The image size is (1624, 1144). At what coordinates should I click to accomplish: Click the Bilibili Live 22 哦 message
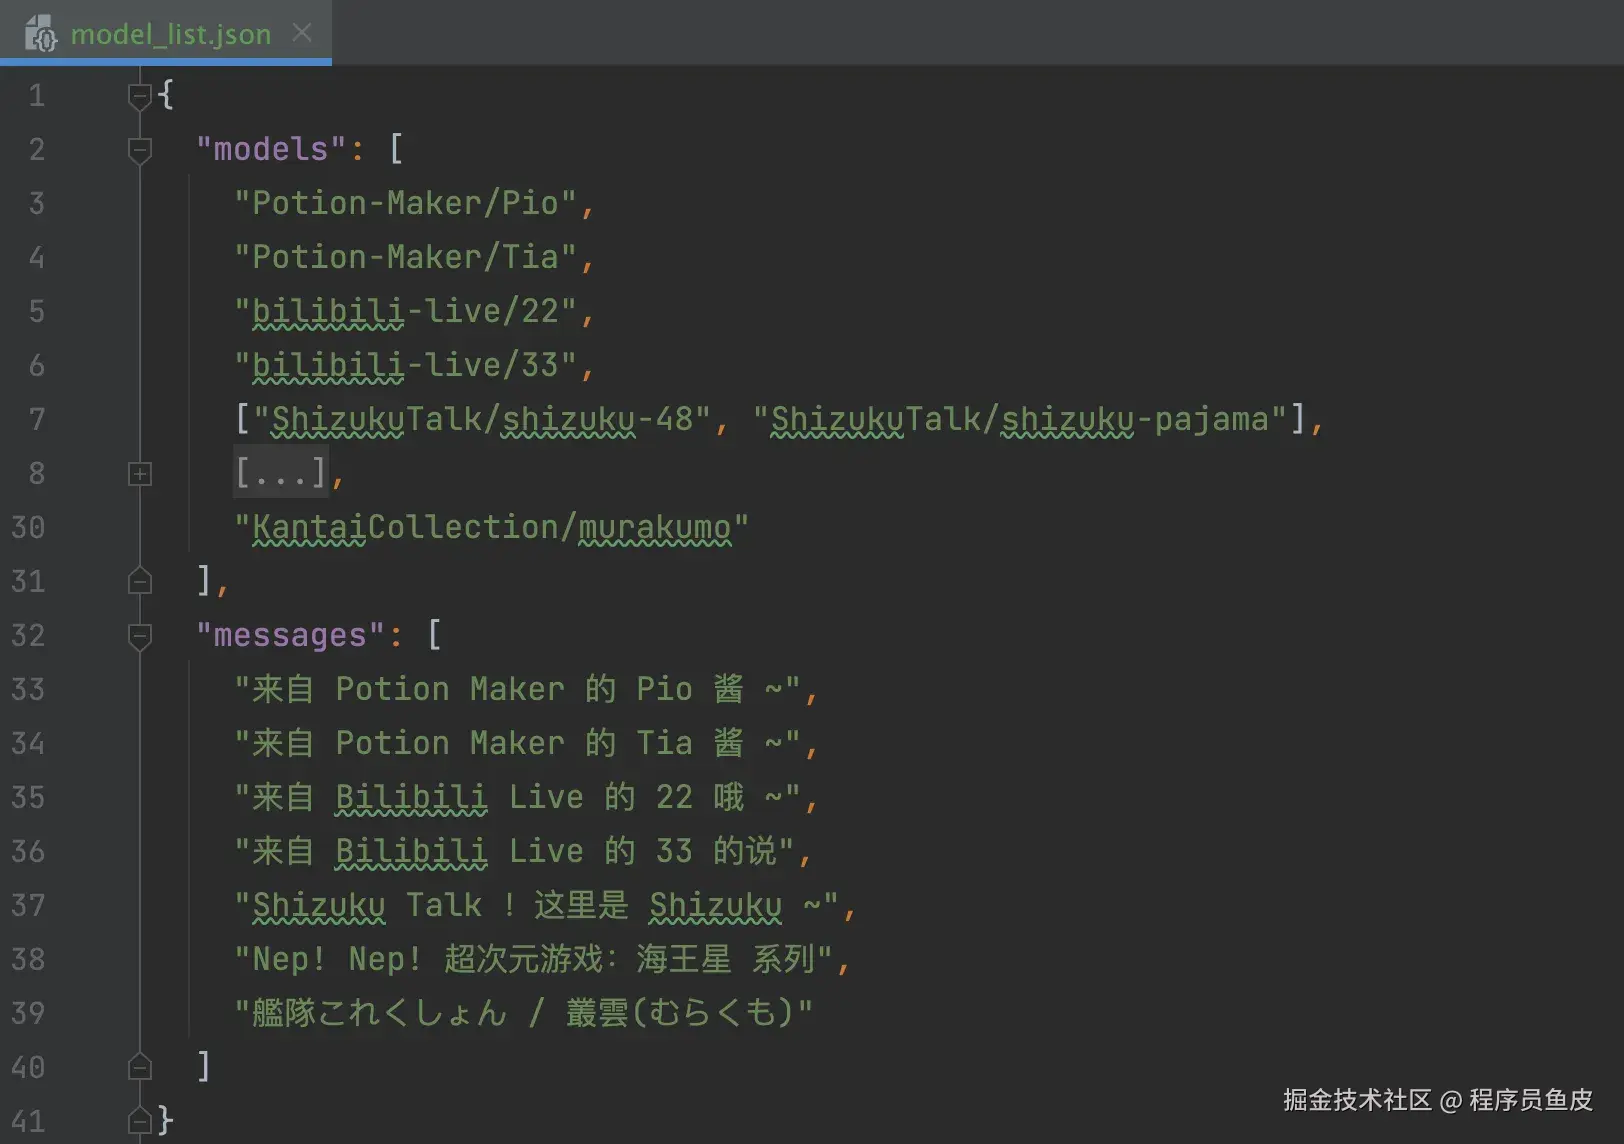(x=517, y=797)
